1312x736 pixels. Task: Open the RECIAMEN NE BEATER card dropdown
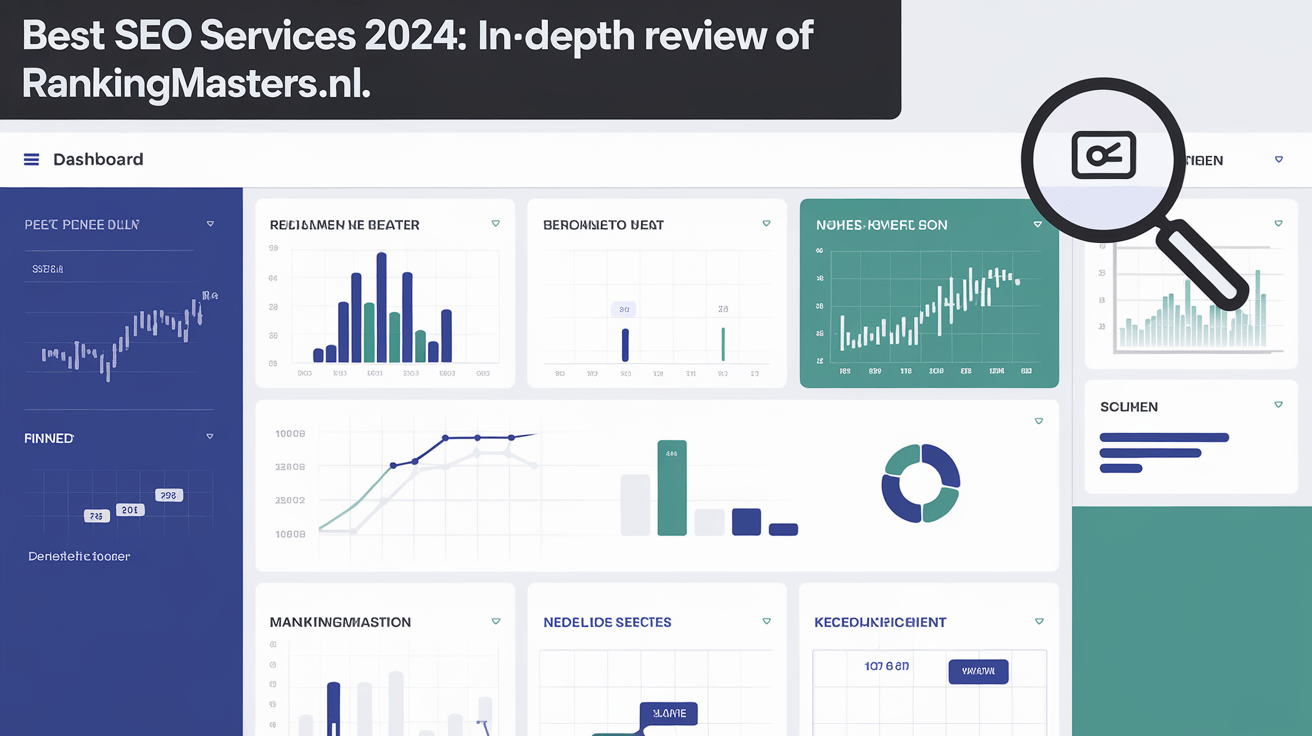pos(495,224)
